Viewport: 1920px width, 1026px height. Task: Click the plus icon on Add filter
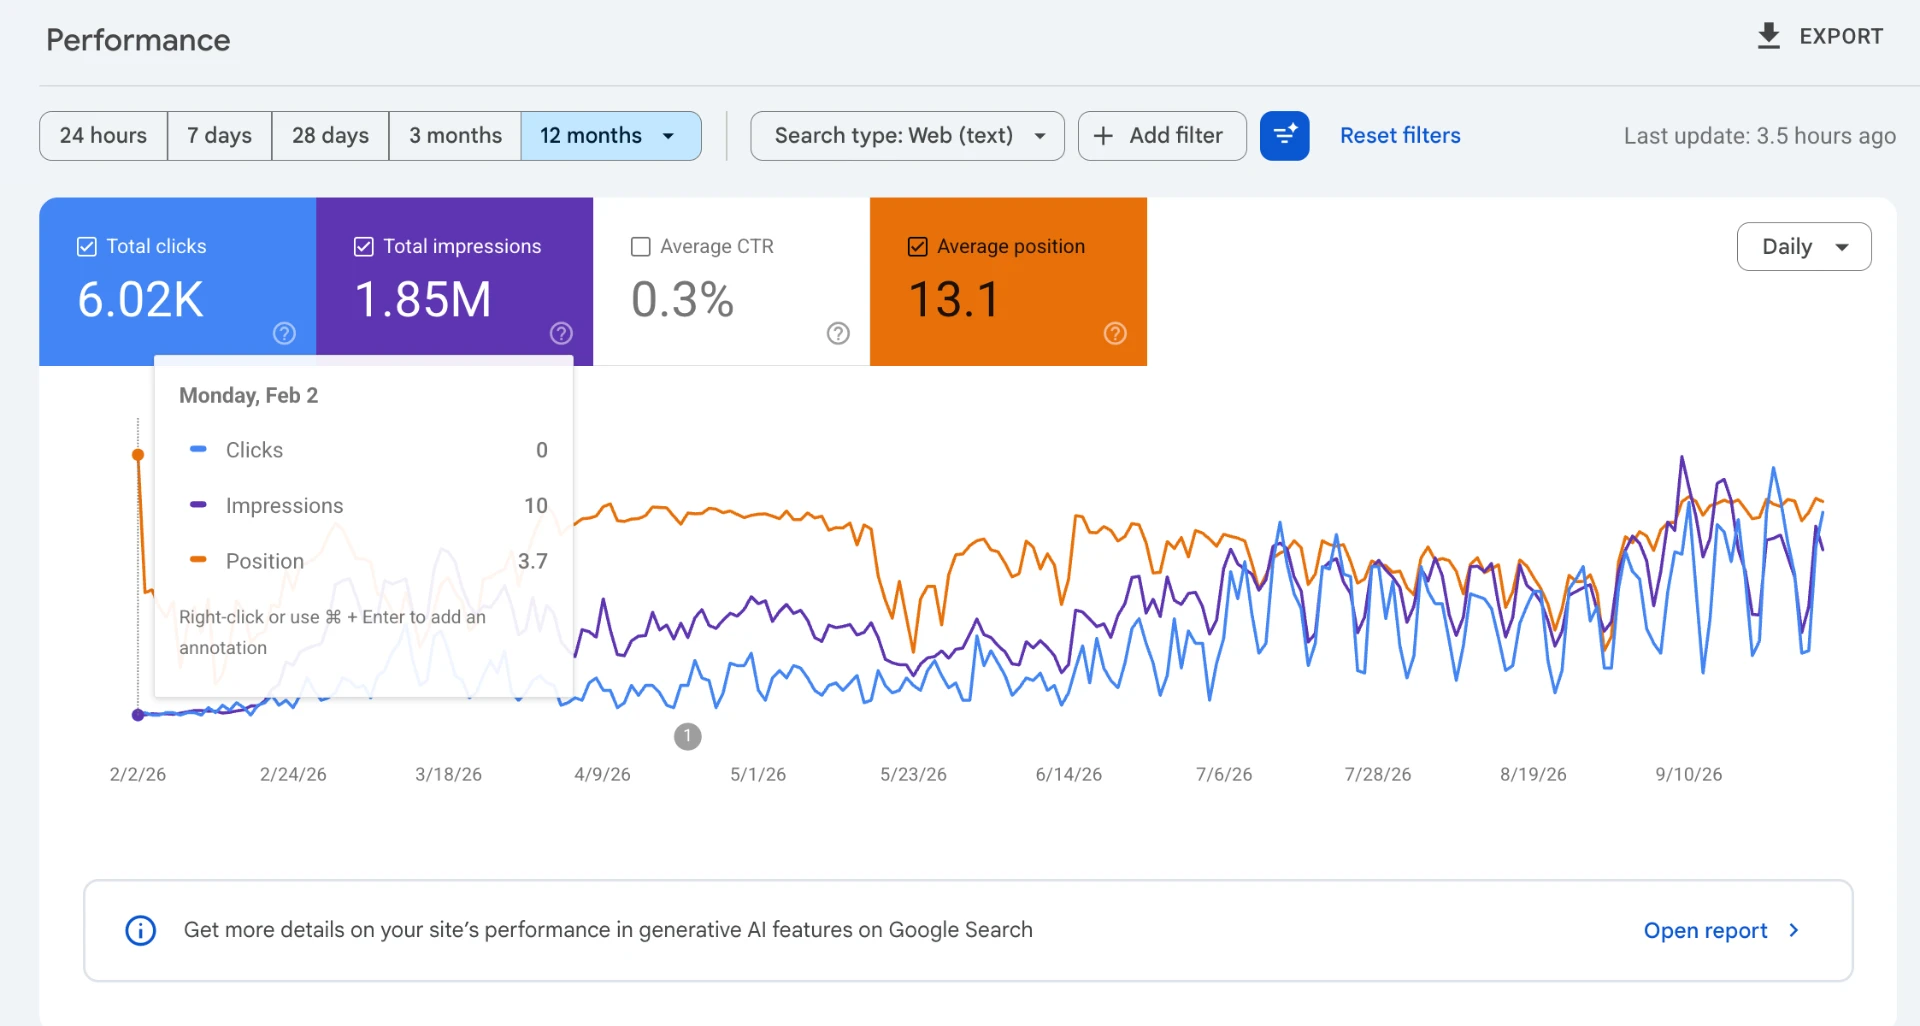(x=1103, y=135)
